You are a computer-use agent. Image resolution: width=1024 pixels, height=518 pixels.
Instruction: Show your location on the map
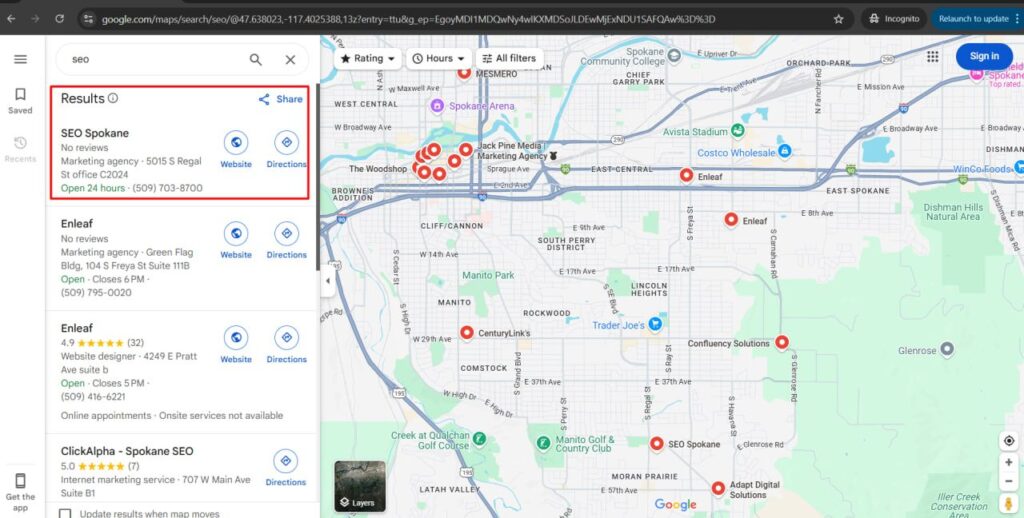click(x=1009, y=441)
